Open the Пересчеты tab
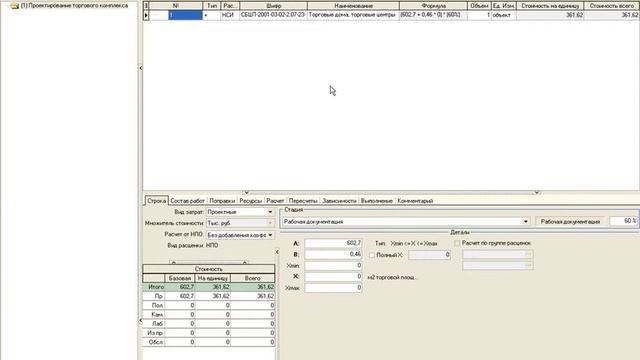The image size is (640, 360). [x=303, y=201]
